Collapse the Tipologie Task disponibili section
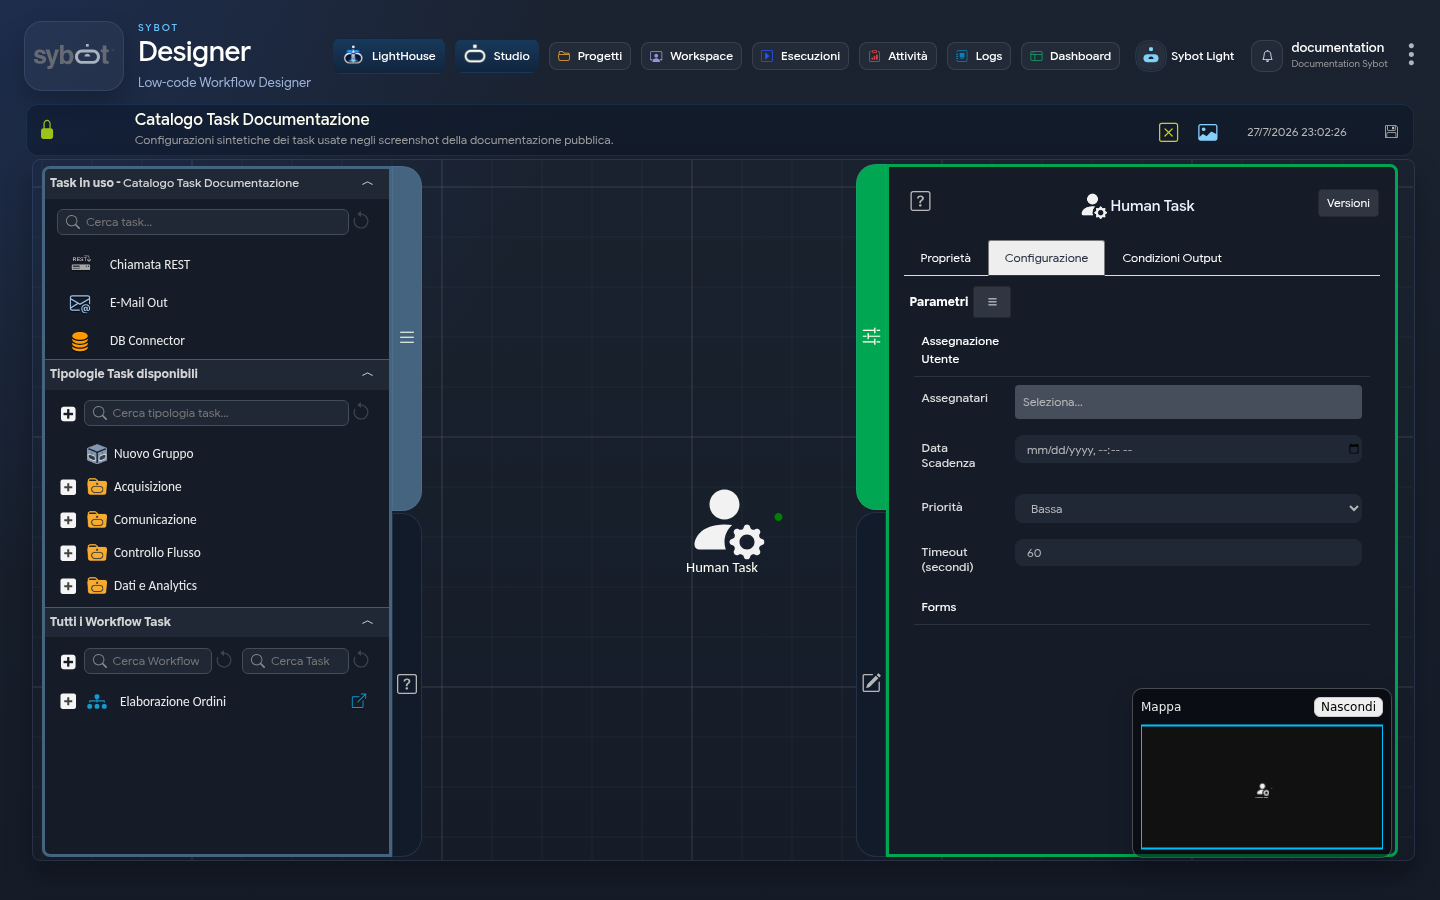This screenshot has height=900, width=1440. click(x=367, y=374)
